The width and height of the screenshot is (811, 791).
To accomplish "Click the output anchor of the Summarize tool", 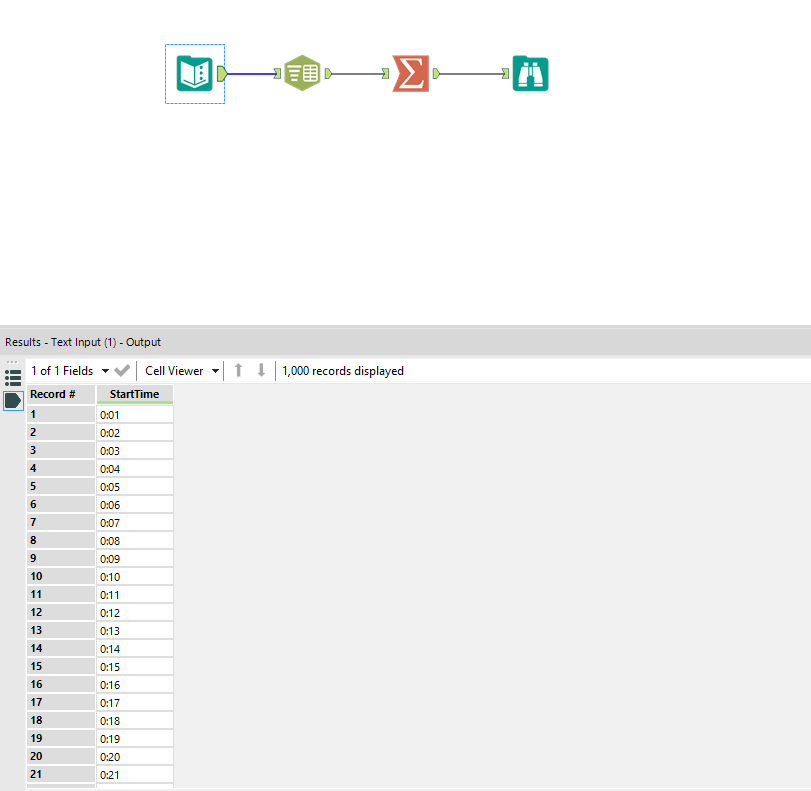I will click(x=437, y=73).
